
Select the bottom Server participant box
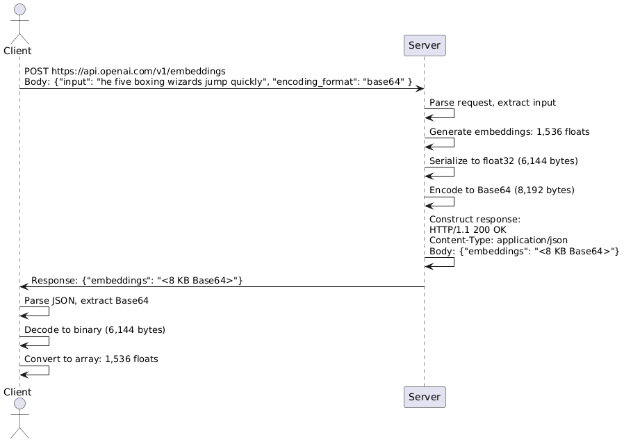pos(424,397)
